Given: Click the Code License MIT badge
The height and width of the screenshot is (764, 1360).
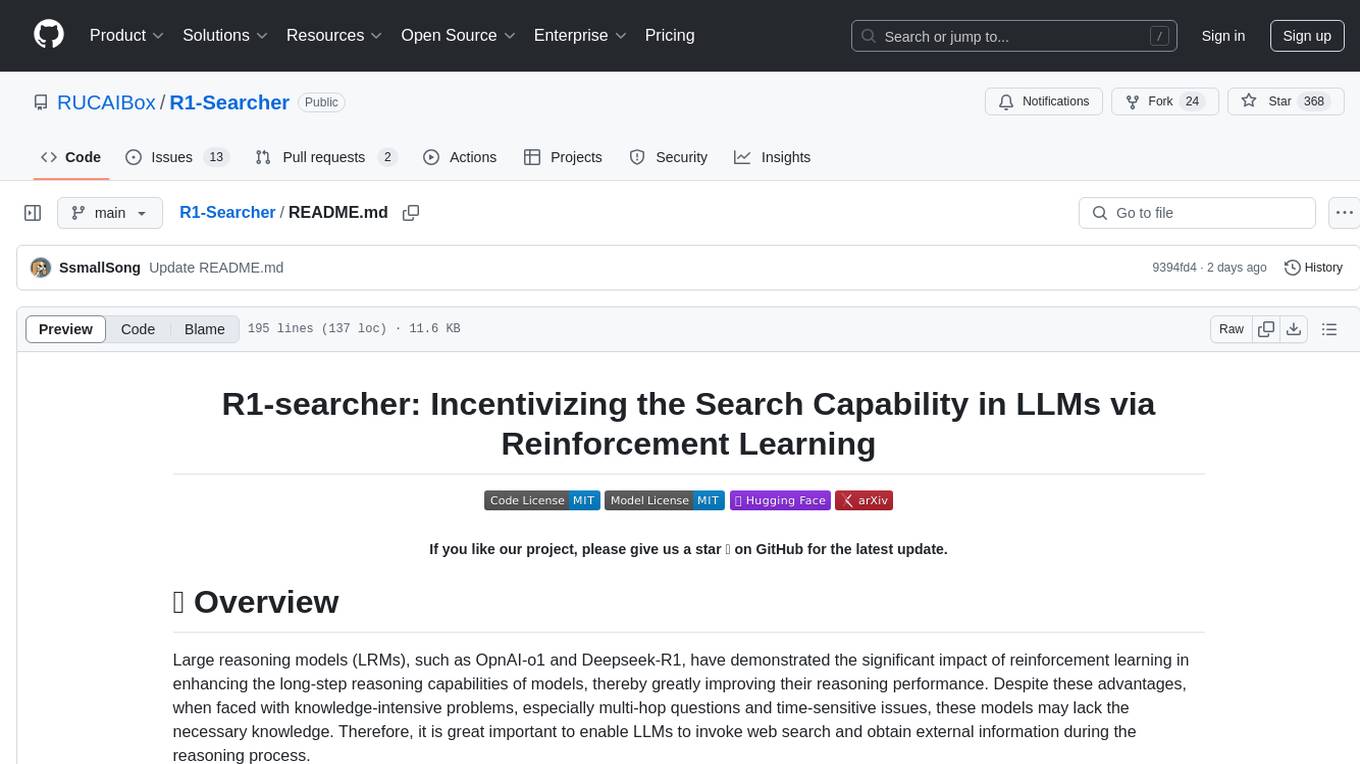Looking at the screenshot, I should click(x=542, y=500).
